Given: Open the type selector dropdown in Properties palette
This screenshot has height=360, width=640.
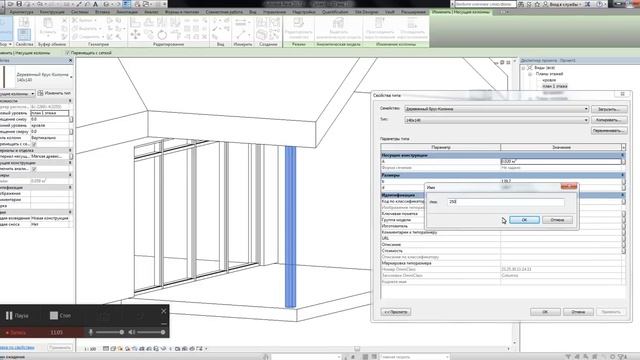Looking at the screenshot, I should (x=71, y=77).
